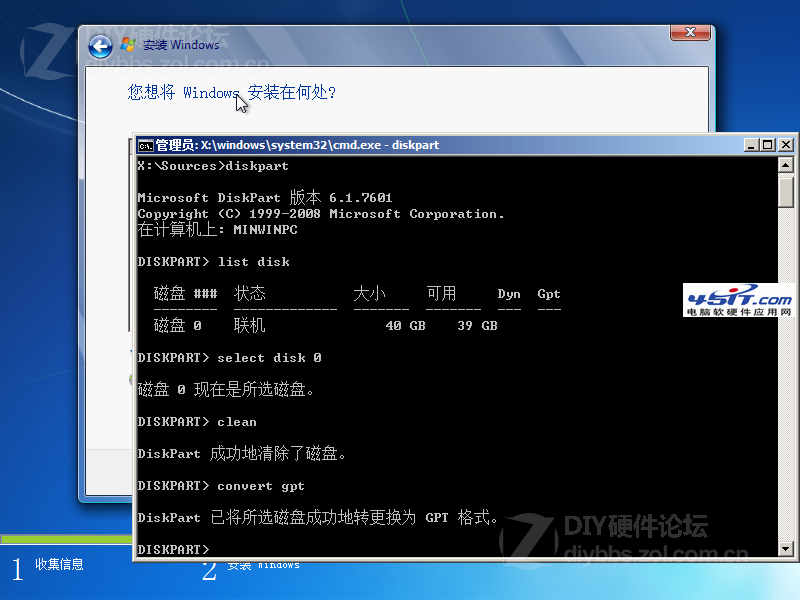The width and height of the screenshot is (800, 600).
Task: Click the 'MINWINPC' computer name text
Action: [x=265, y=230]
